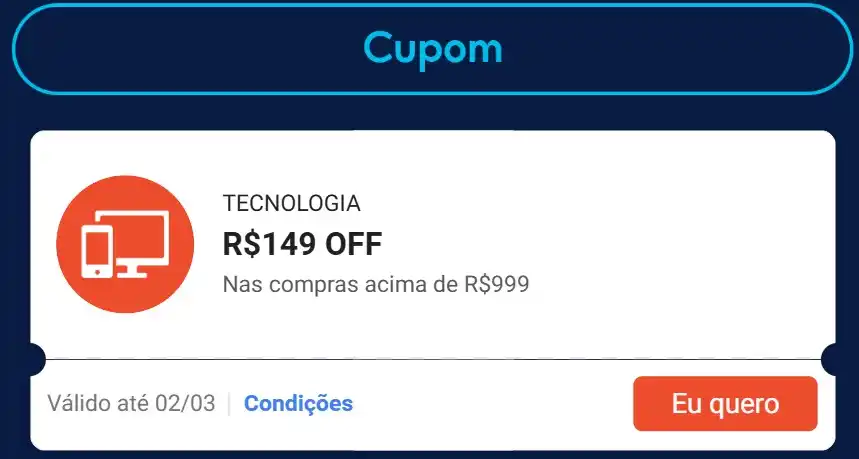Click the coupon's horizontal divider line

[x=433, y=359]
